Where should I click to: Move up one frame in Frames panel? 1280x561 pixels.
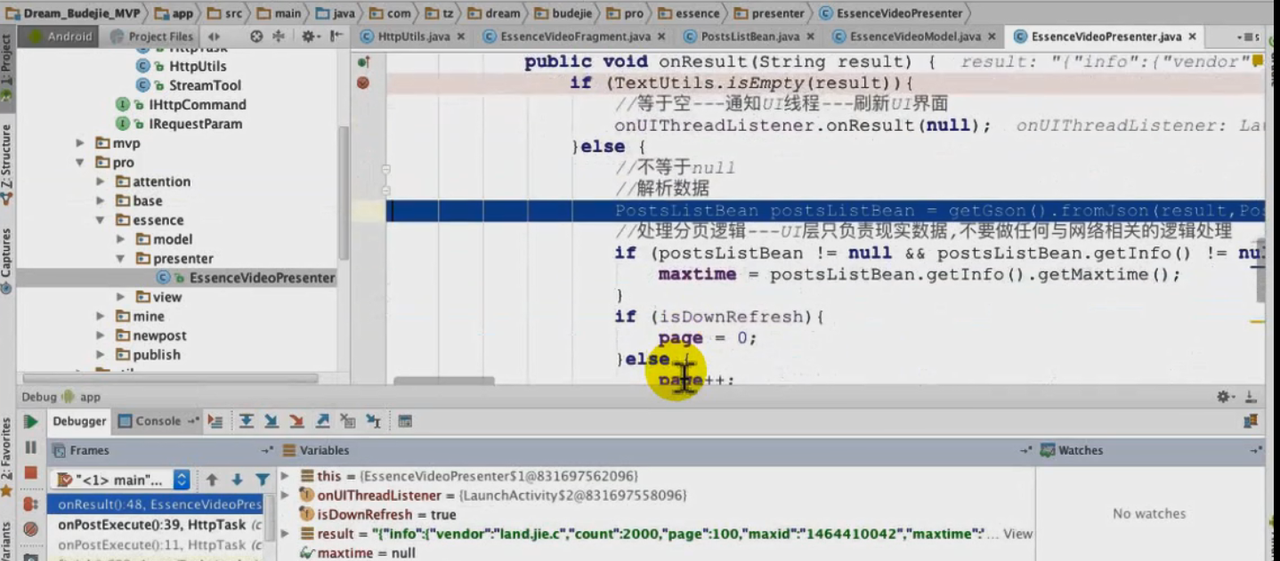tap(212, 480)
